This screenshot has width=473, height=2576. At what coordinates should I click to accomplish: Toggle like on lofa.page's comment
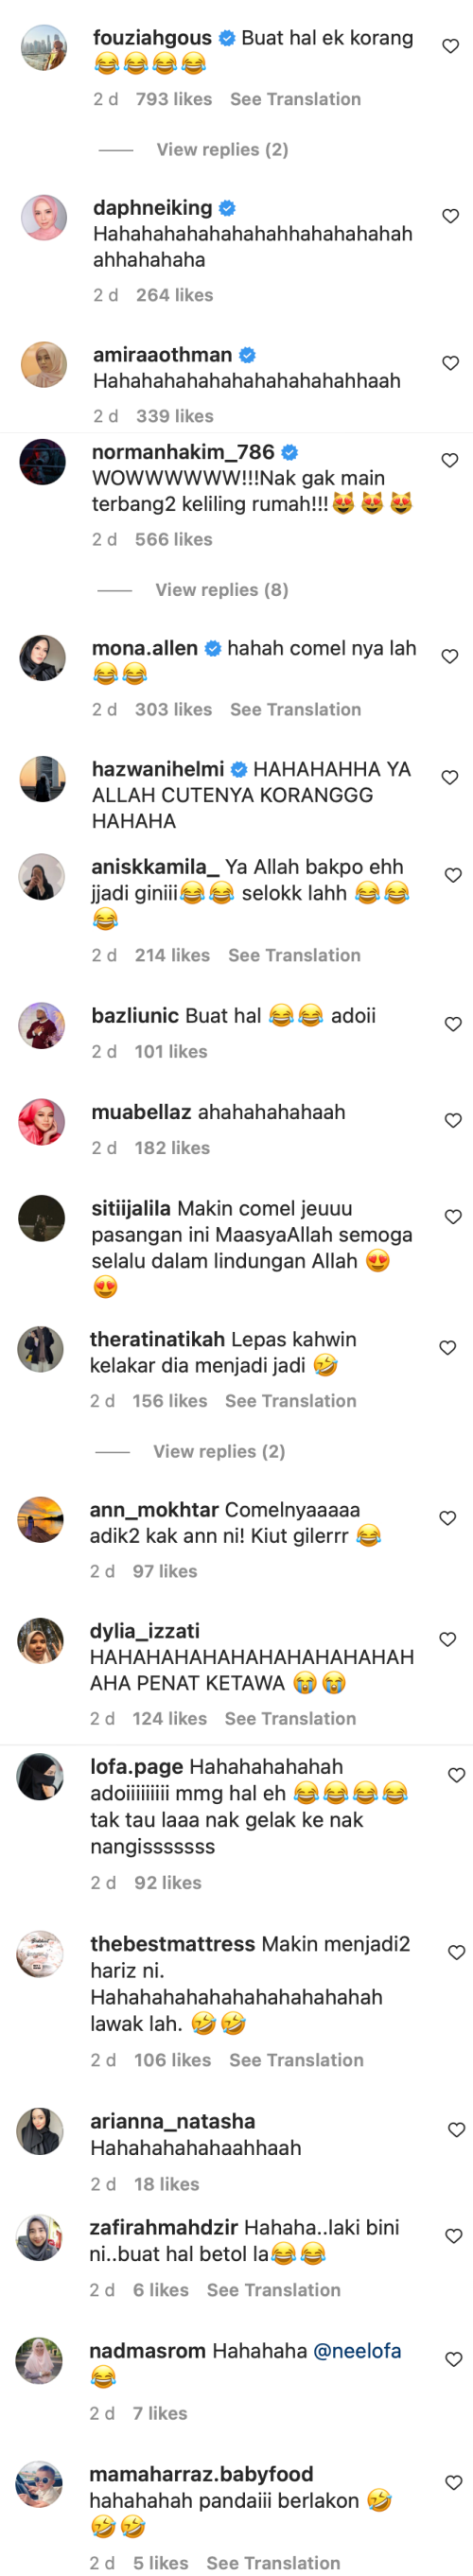[x=456, y=1775]
